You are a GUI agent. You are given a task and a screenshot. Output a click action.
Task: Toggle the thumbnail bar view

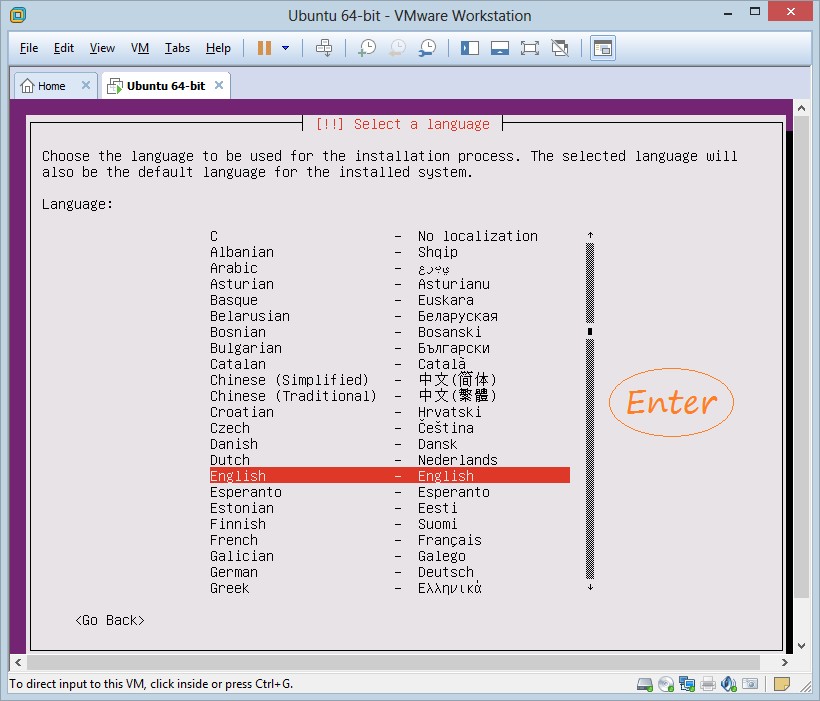499,48
